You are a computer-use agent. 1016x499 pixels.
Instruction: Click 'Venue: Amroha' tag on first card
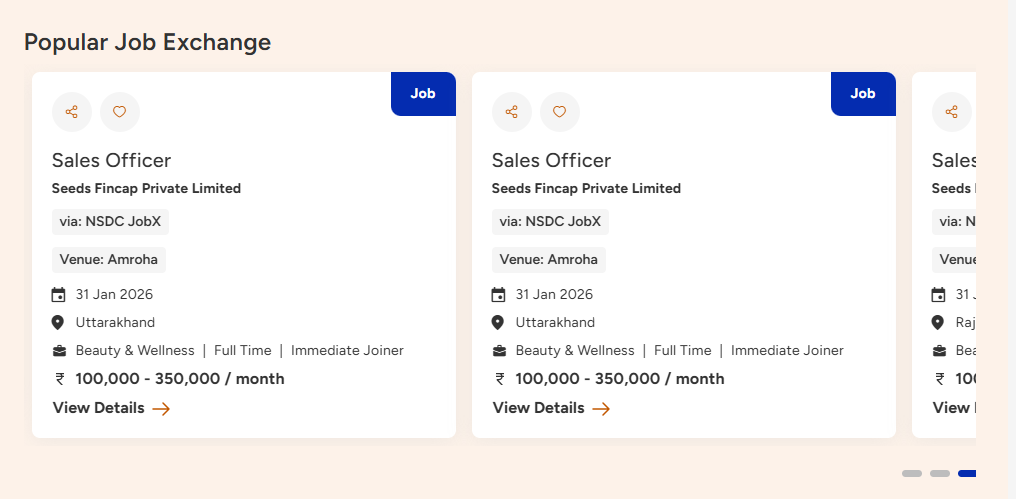(x=109, y=260)
